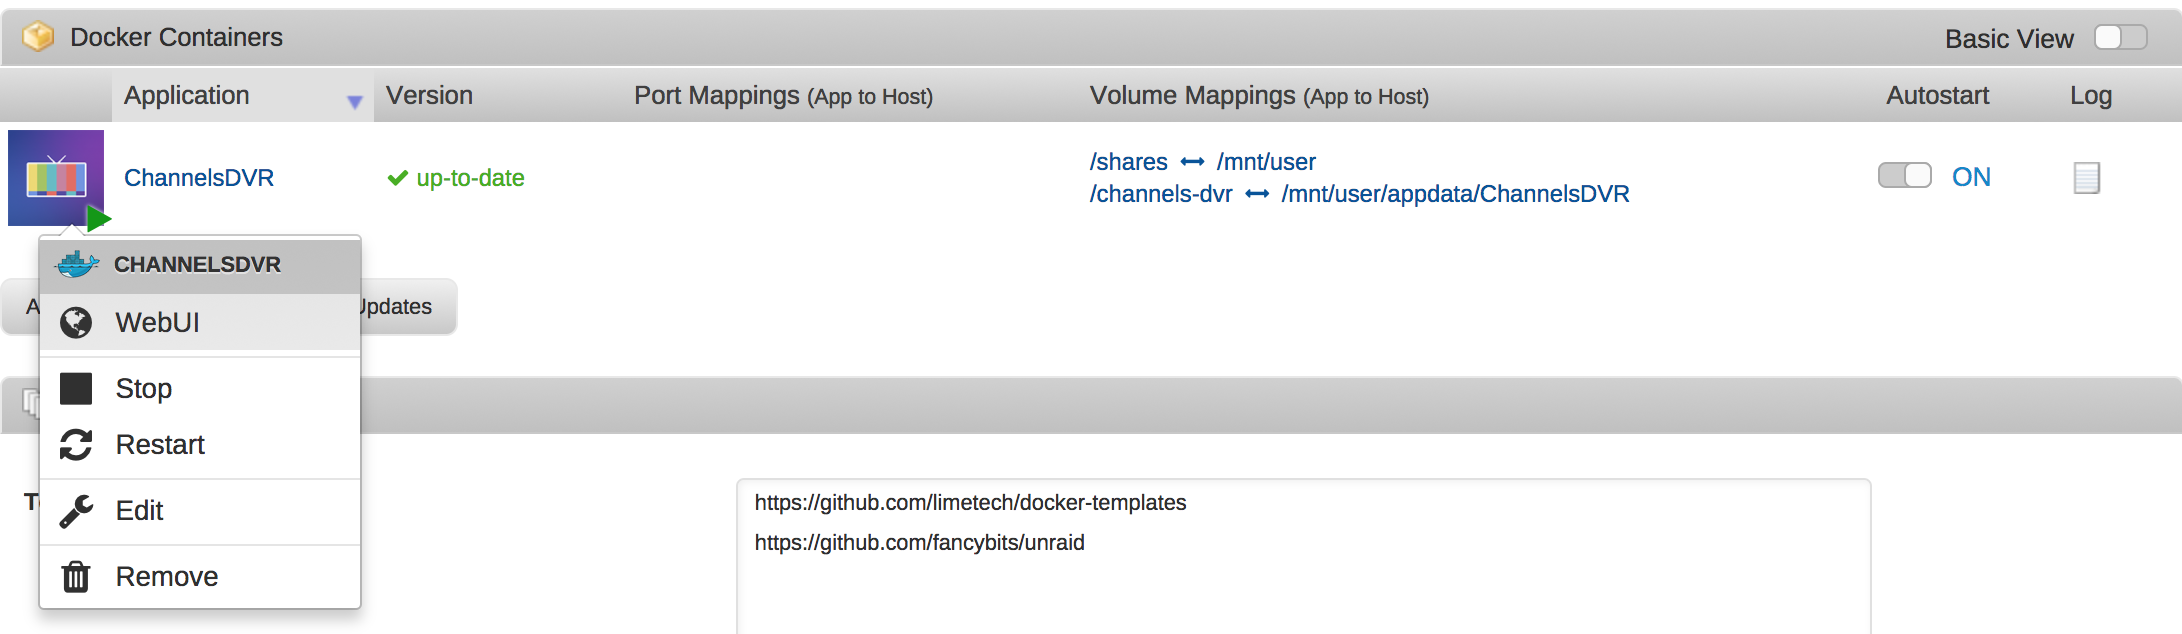The width and height of the screenshot is (2182, 634).
Task: Sort by Application column arrow
Action: (x=354, y=102)
